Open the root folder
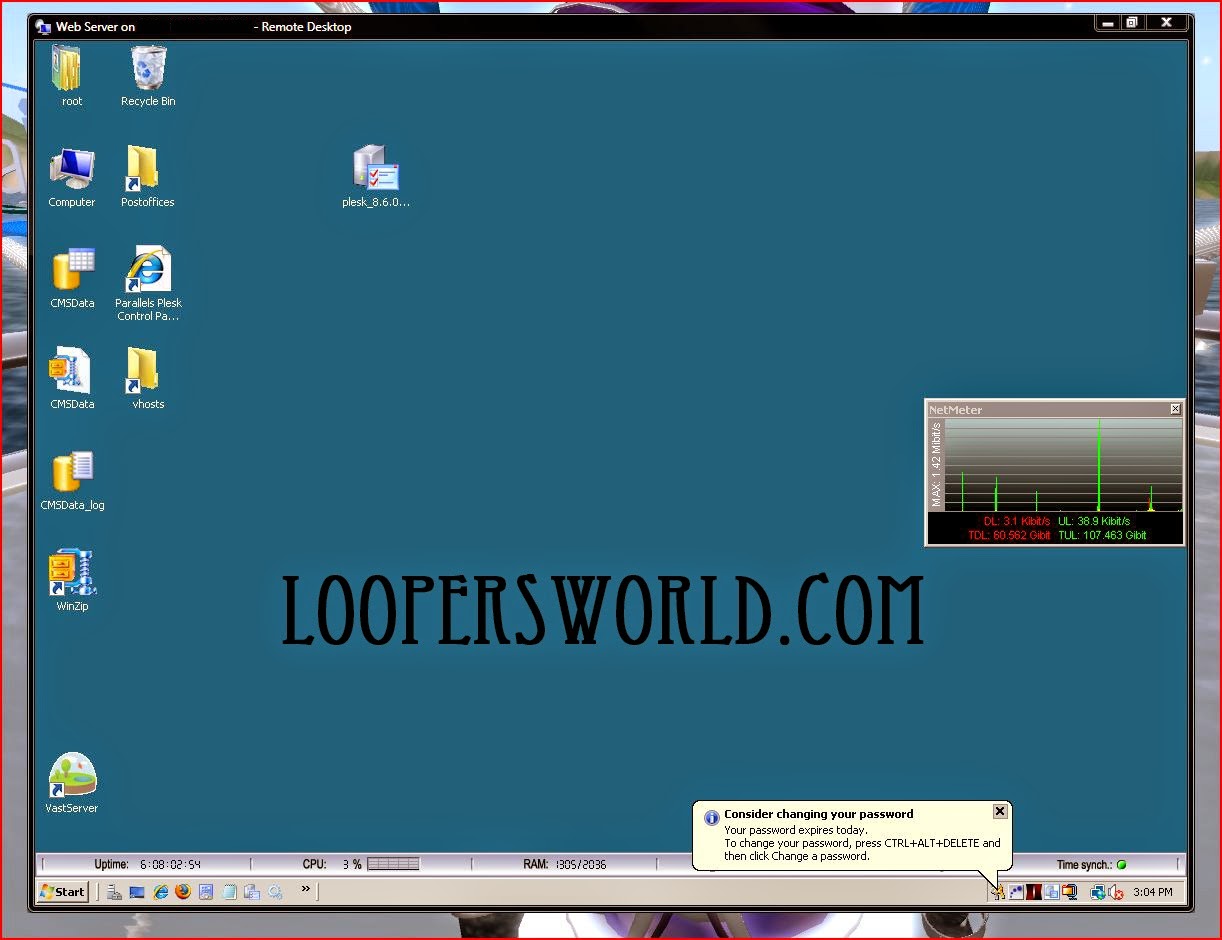Image resolution: width=1222 pixels, height=940 pixels. coord(70,70)
